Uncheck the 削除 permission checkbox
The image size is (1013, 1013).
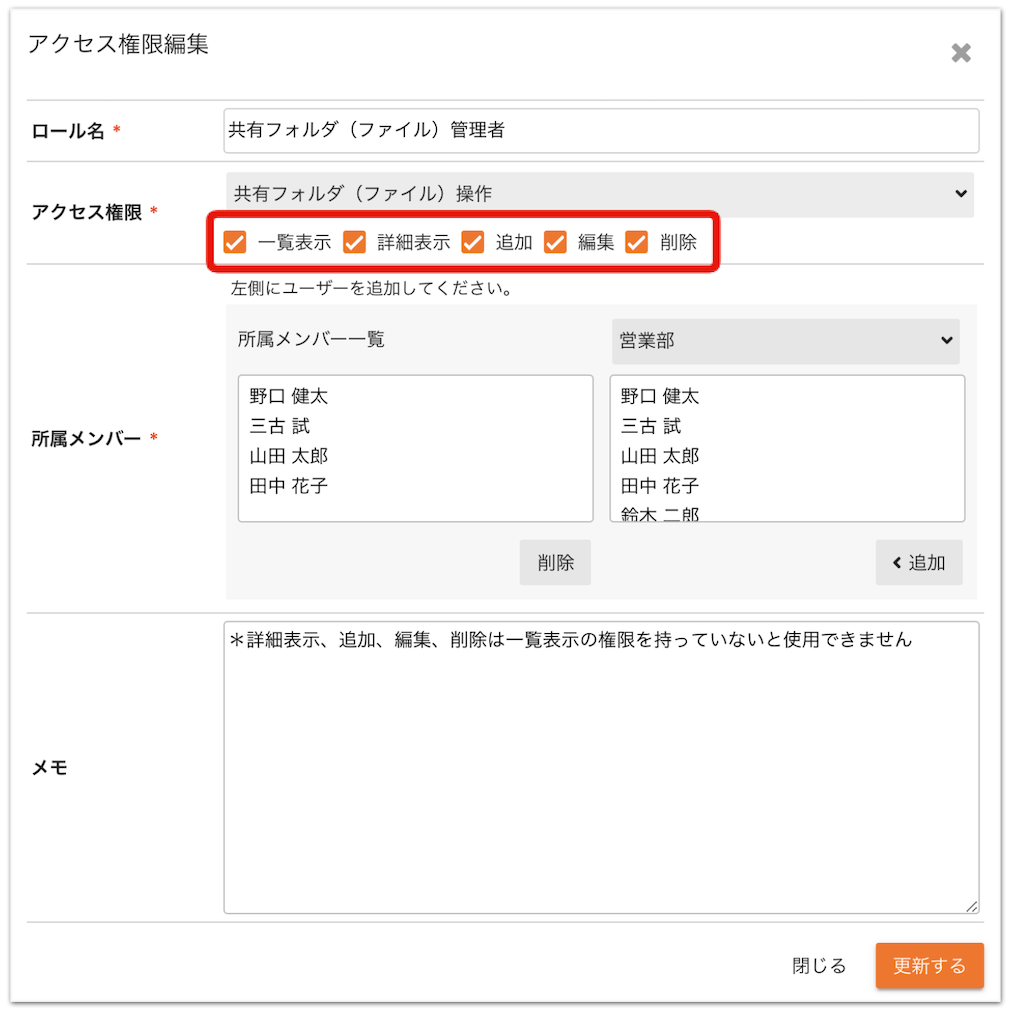[636, 242]
